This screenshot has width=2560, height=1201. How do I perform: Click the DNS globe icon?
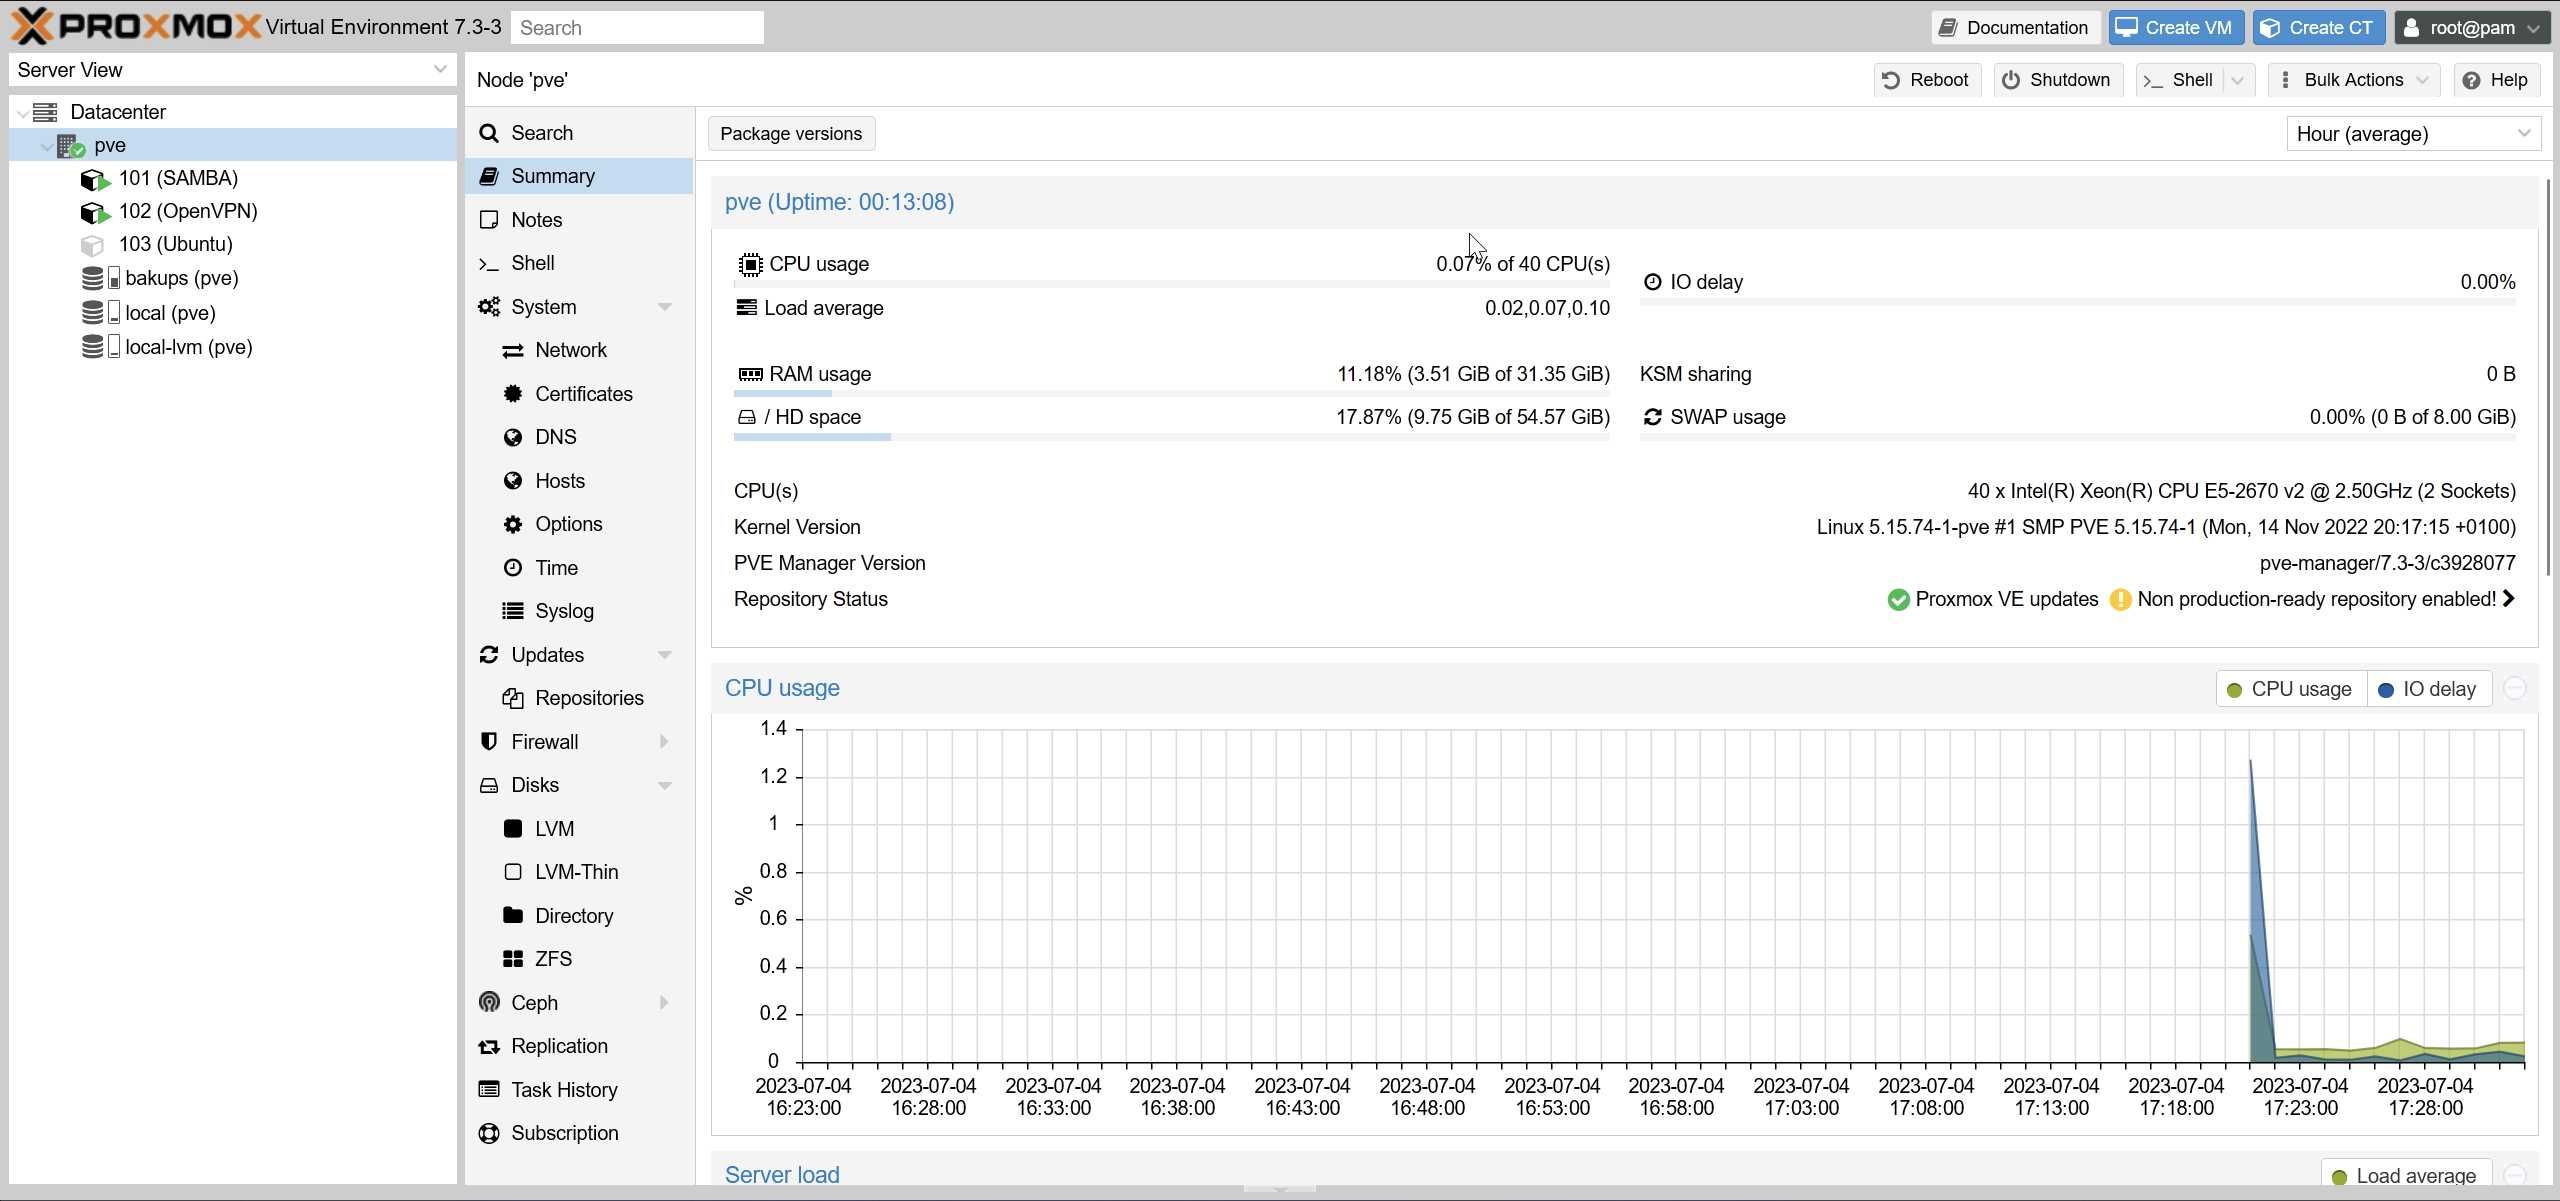click(513, 438)
